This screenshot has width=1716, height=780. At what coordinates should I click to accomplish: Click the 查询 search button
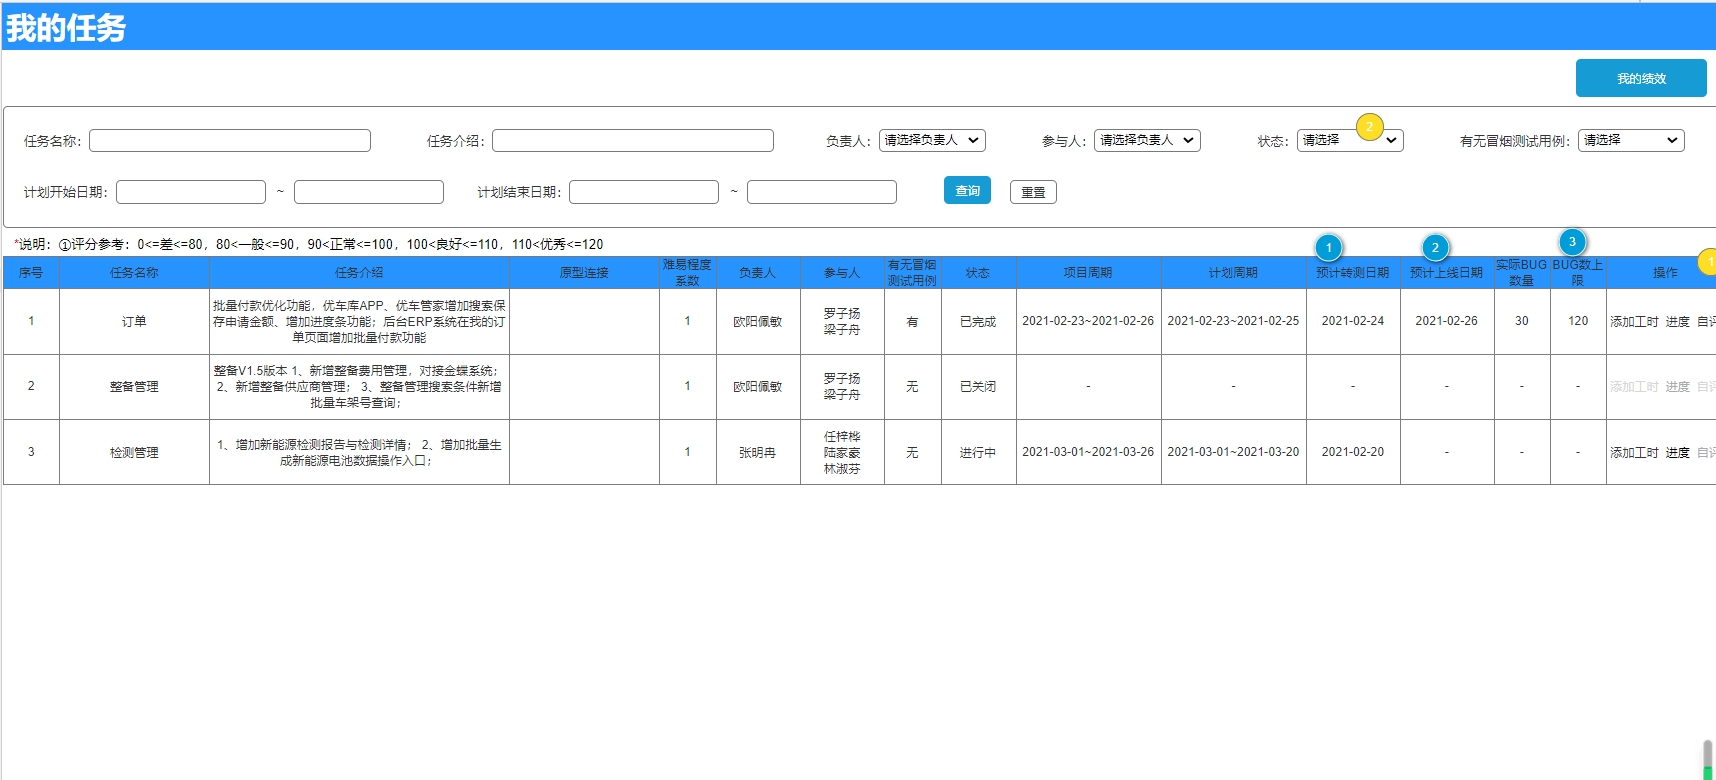967,190
